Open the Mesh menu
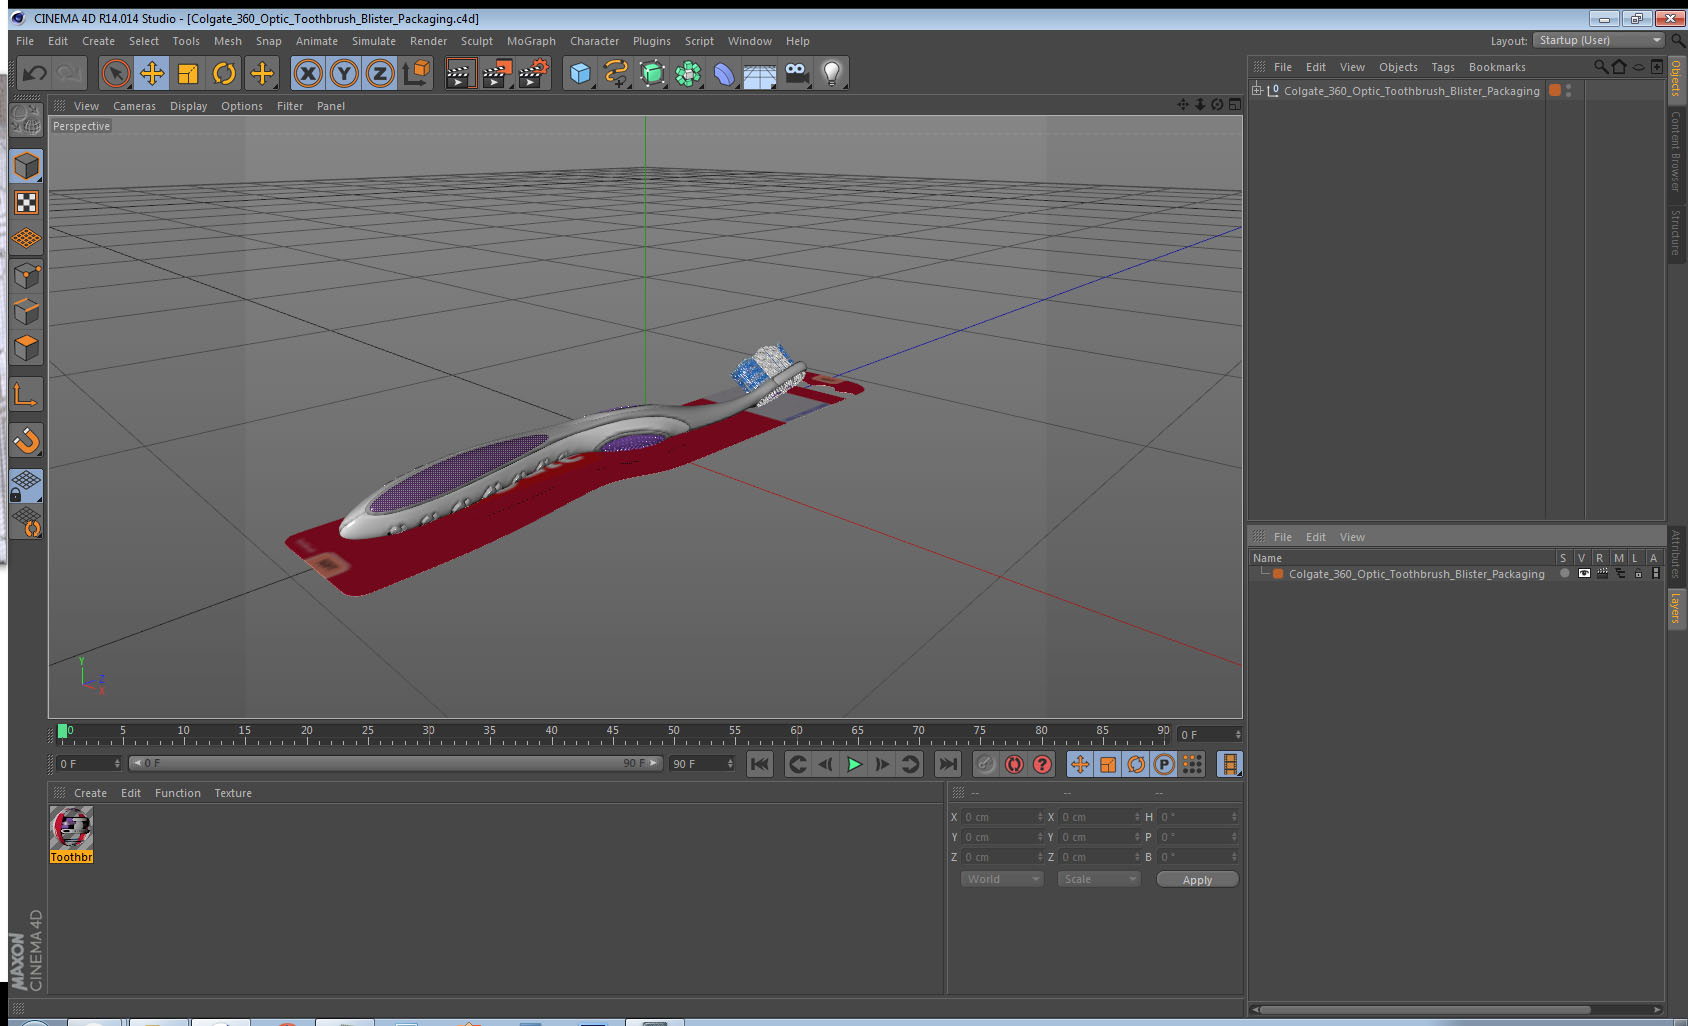Screen dimensions: 1688x1026 click(227, 41)
